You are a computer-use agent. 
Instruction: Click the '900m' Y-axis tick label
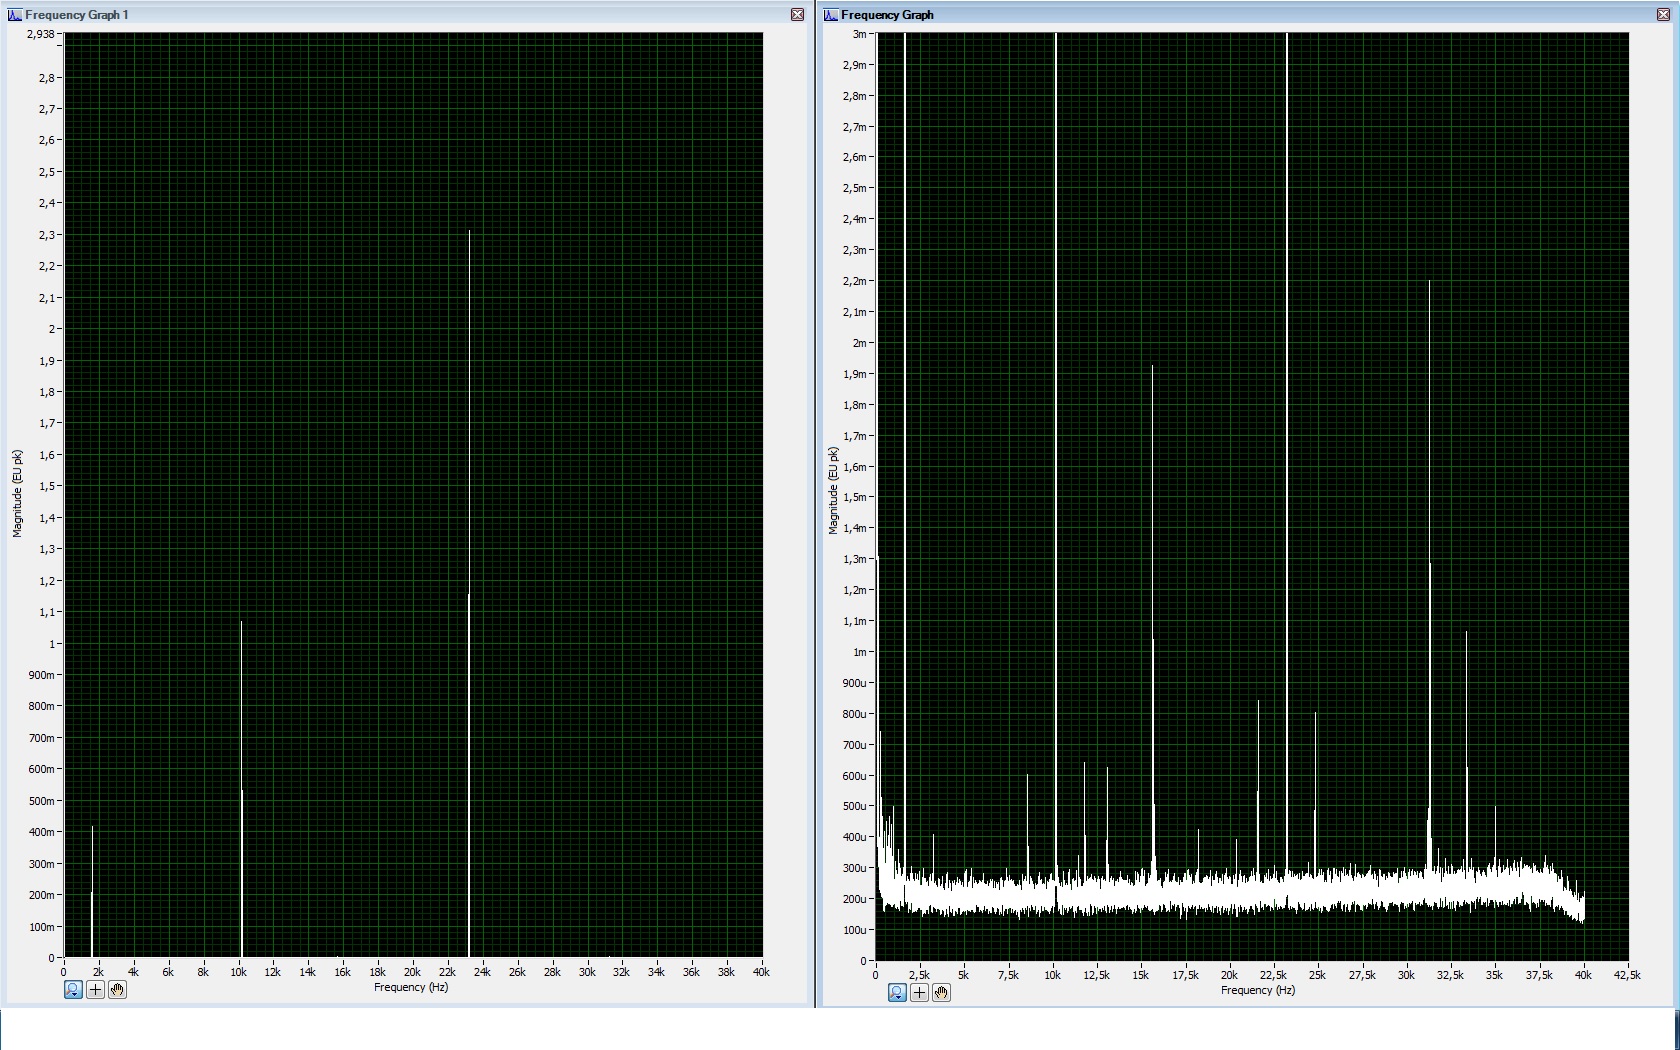coord(42,675)
